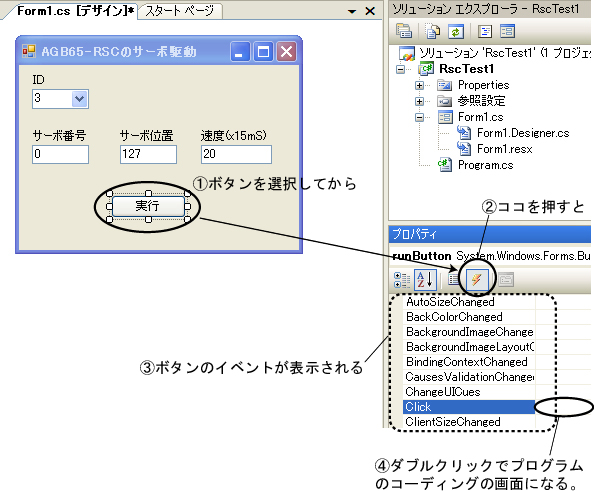Screen dimensions: 594x491
Task: Close the current document tab with X
Action: point(370,11)
